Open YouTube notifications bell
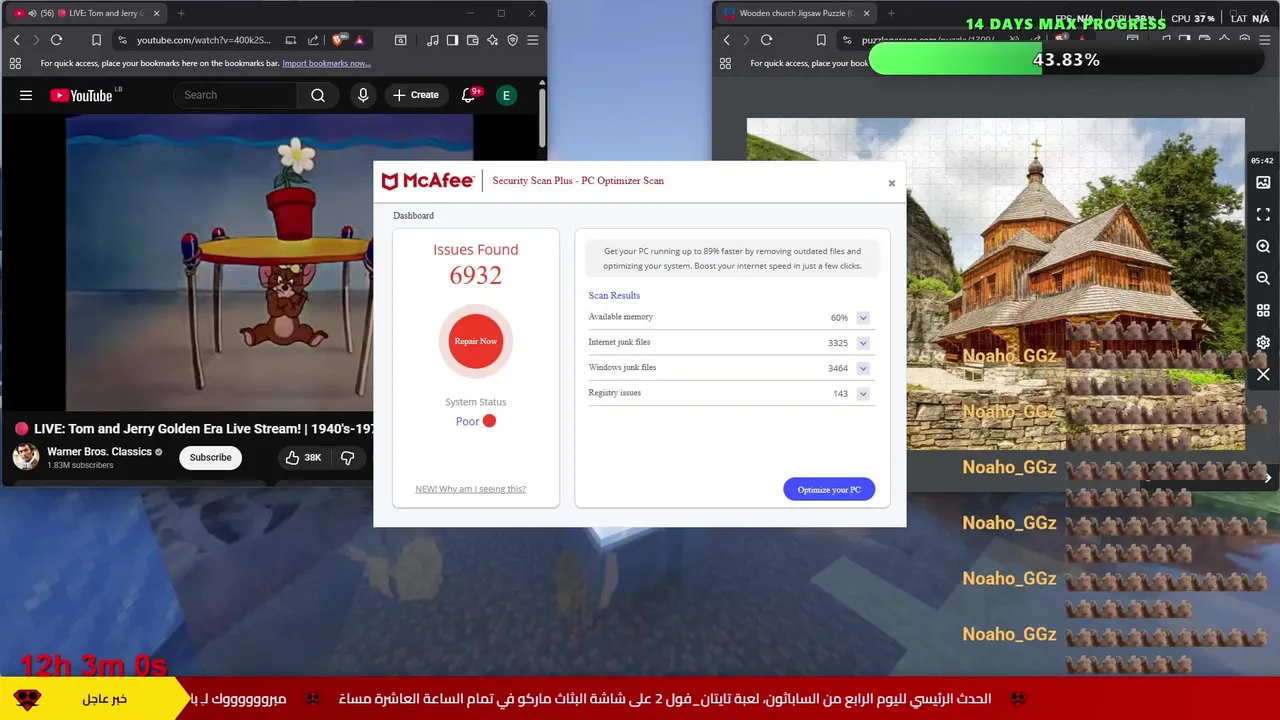 tap(468, 95)
